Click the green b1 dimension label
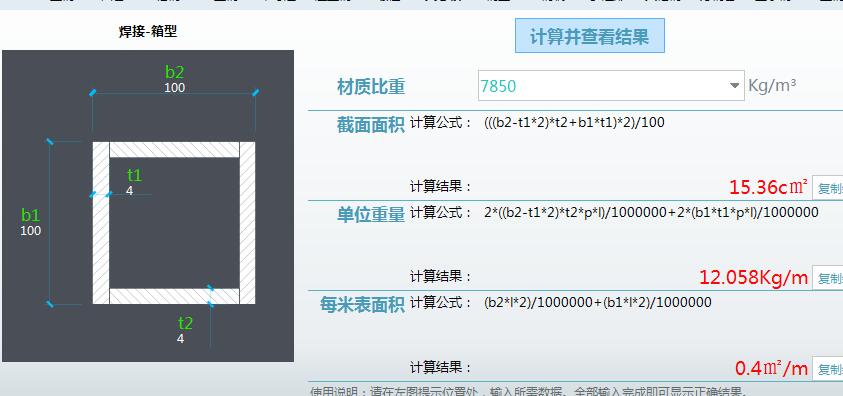 [31, 215]
